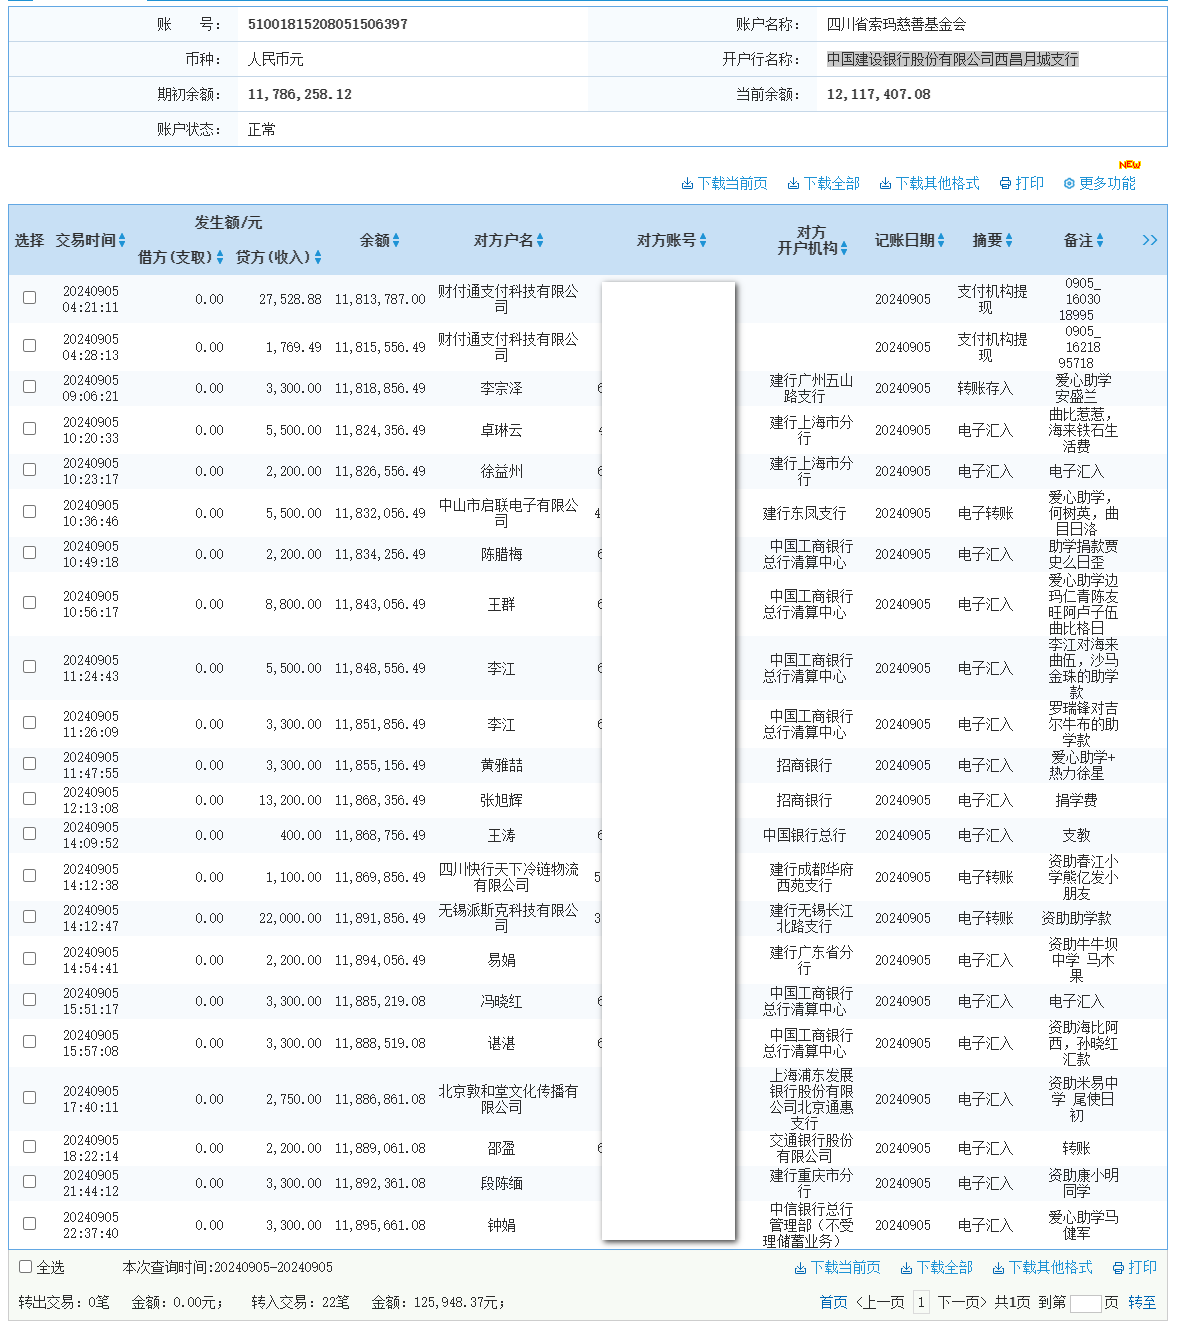Screen dimensions: 1177x1325
Task: Sort by 记账日期 column arrows
Action: click(941, 240)
